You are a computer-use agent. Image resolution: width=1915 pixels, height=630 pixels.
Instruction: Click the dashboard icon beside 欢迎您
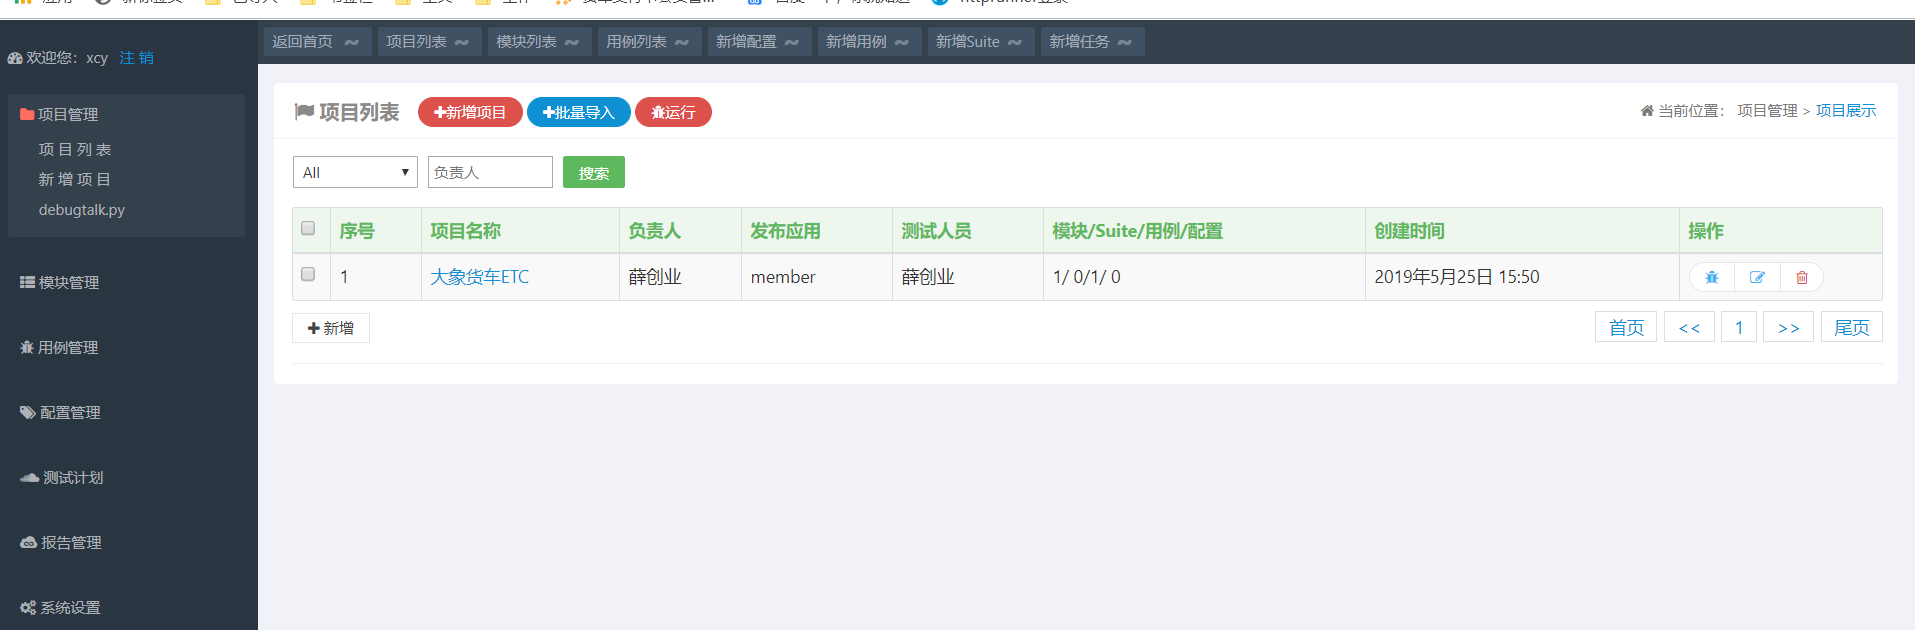click(x=15, y=58)
